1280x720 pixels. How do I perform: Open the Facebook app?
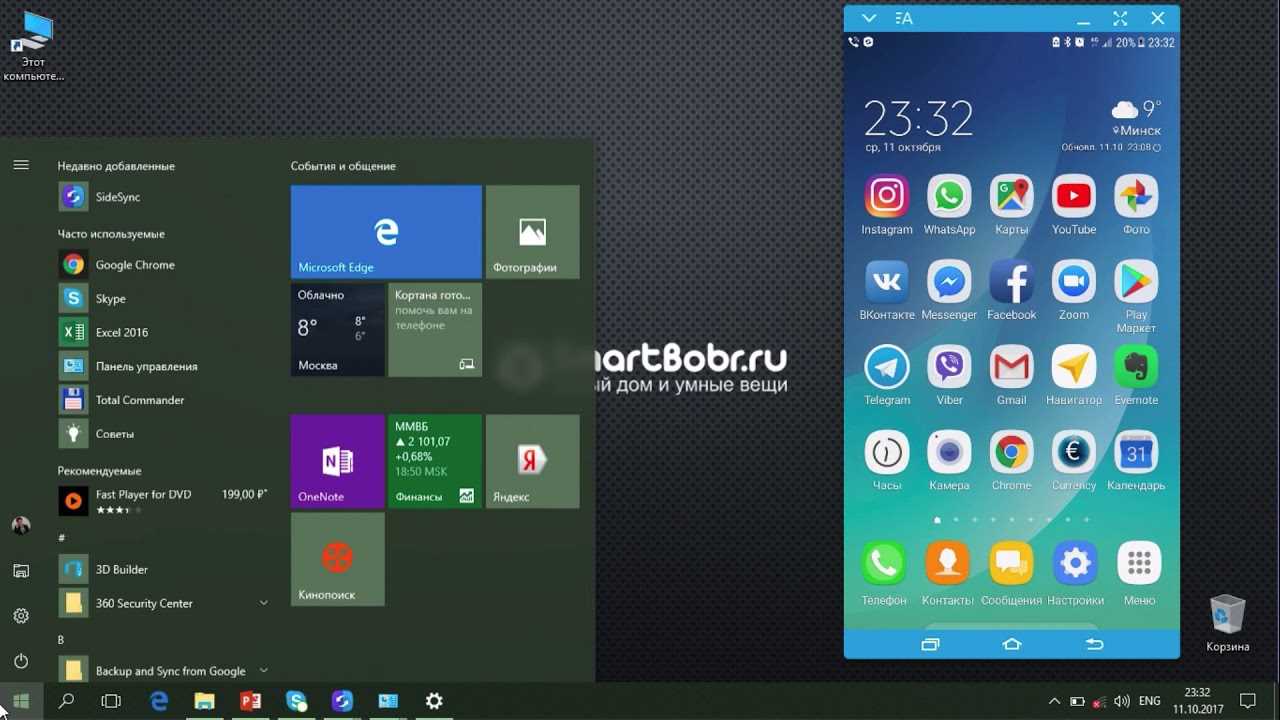pyautogui.click(x=1011, y=282)
